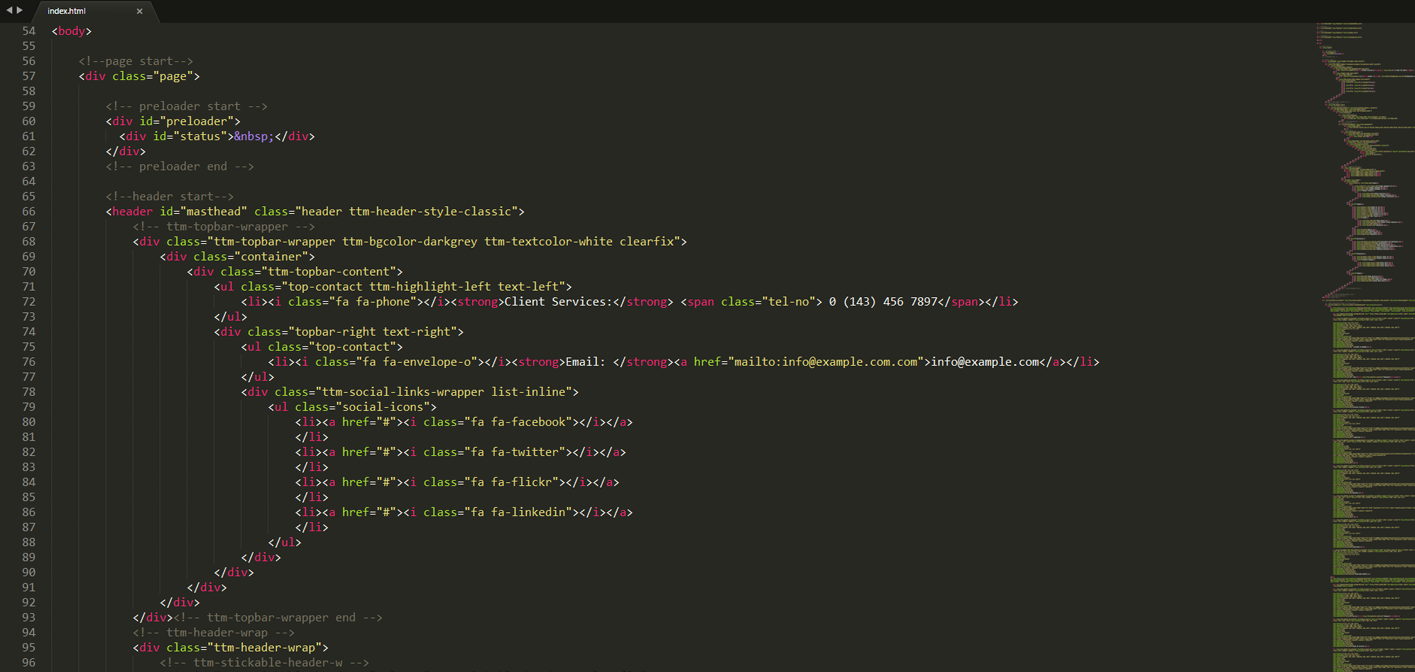Click the Client Services: text

click(558, 301)
